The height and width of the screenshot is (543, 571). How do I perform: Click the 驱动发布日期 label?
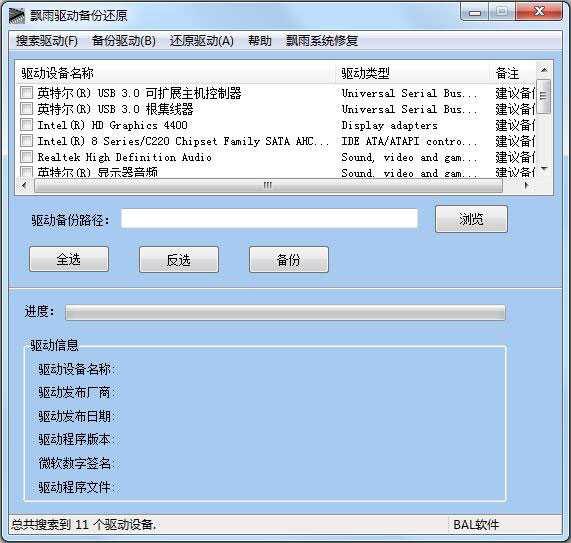(77, 416)
